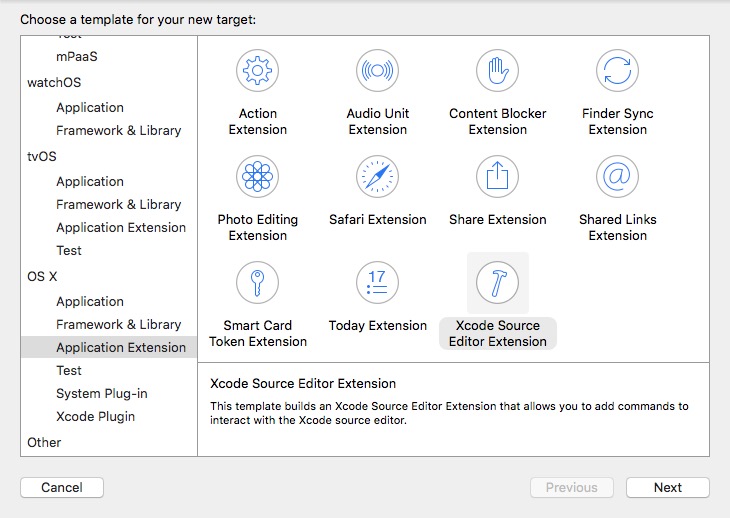Select Framework & Library under OS X
The image size is (730, 518).
point(118,324)
